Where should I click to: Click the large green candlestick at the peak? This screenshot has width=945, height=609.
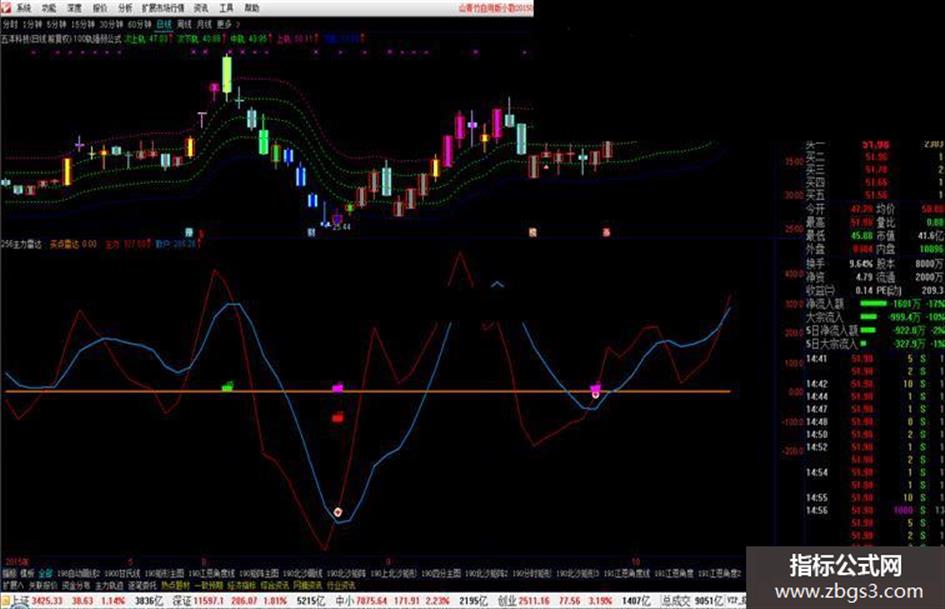tap(227, 74)
